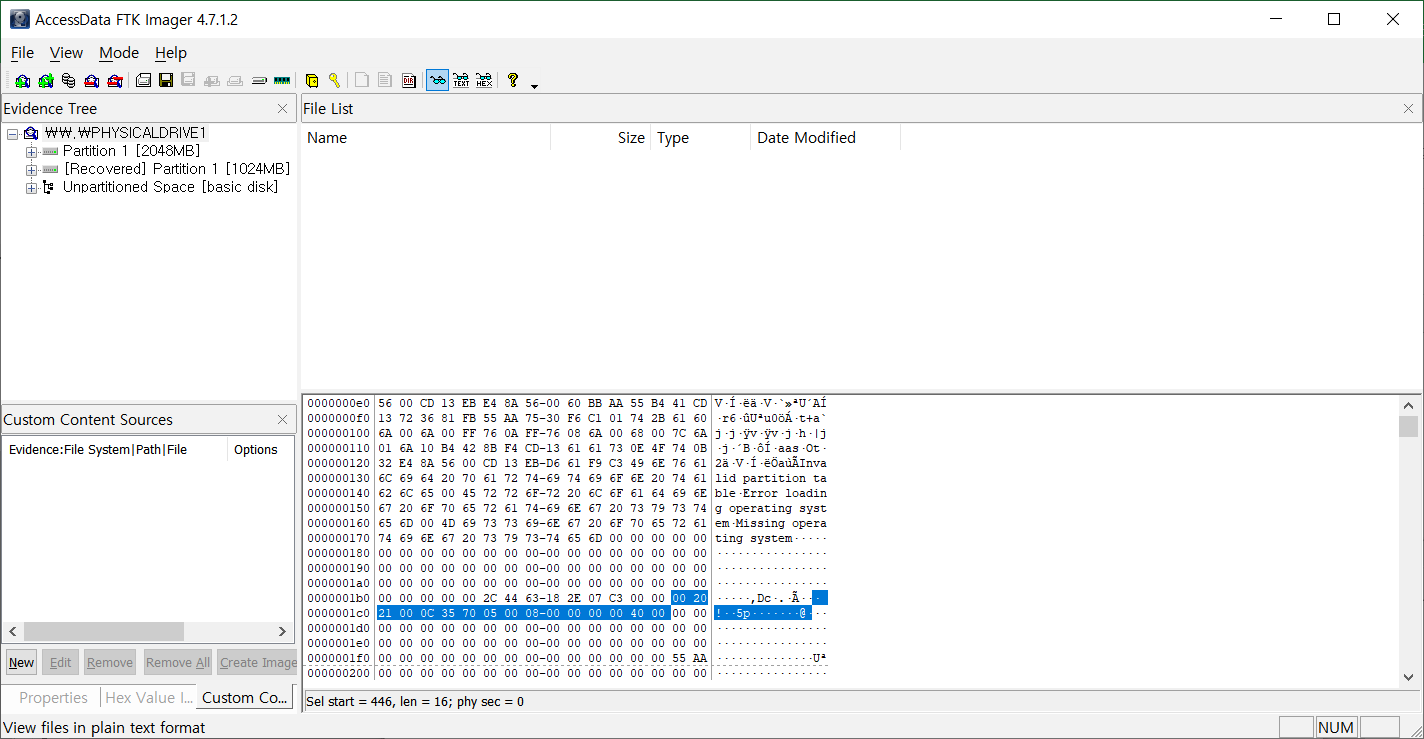Click the Edit button
The width and height of the screenshot is (1424, 739).
click(61, 662)
